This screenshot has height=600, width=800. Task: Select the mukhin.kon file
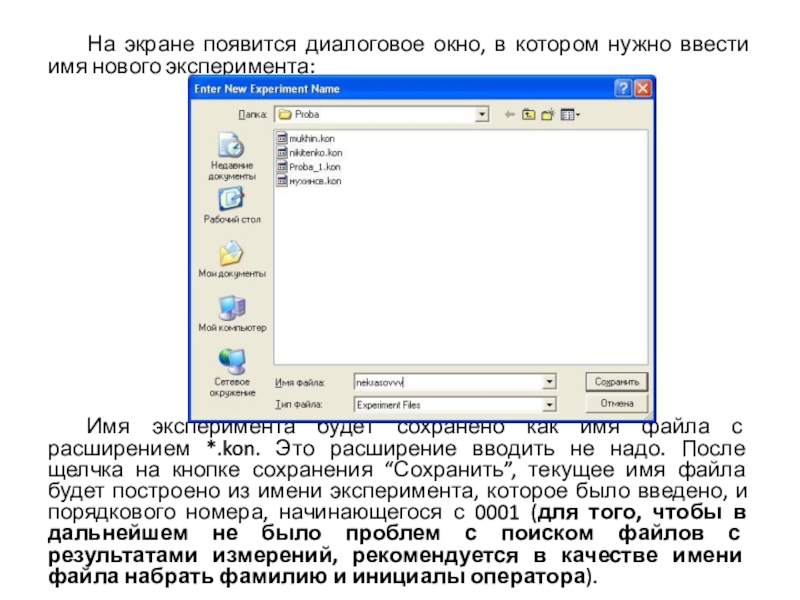306,138
